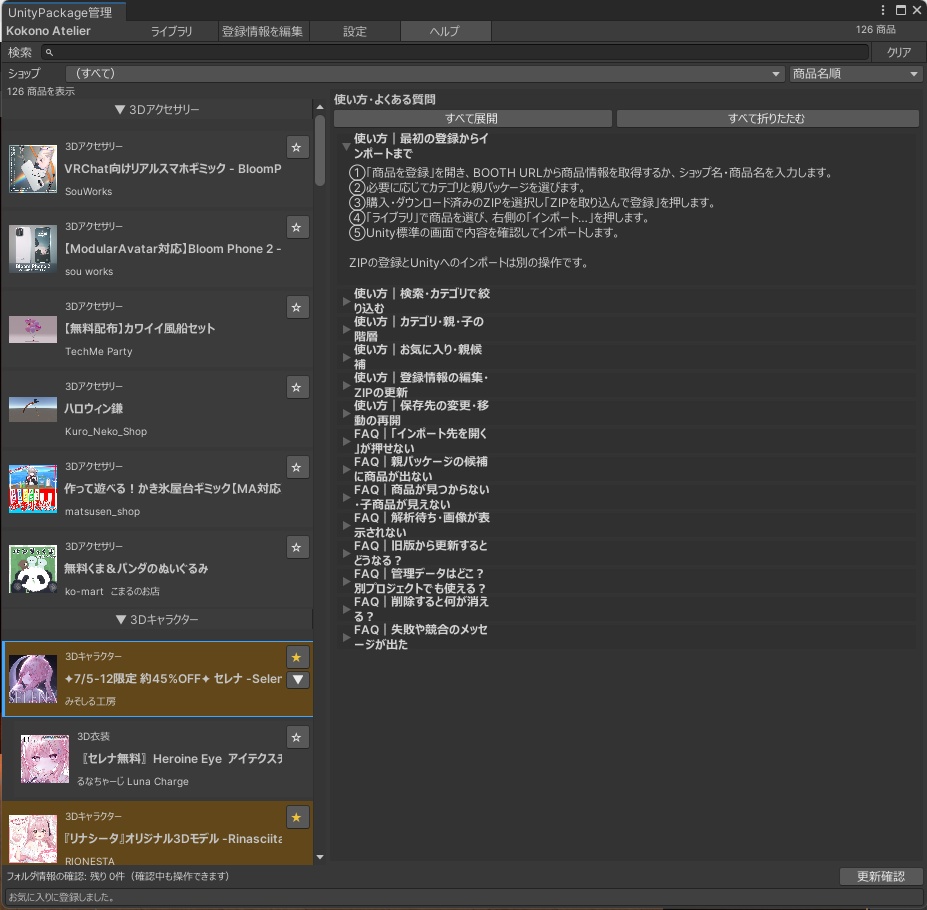
Task: Open the 商品名順 sort dropdown
Action: coord(855,73)
